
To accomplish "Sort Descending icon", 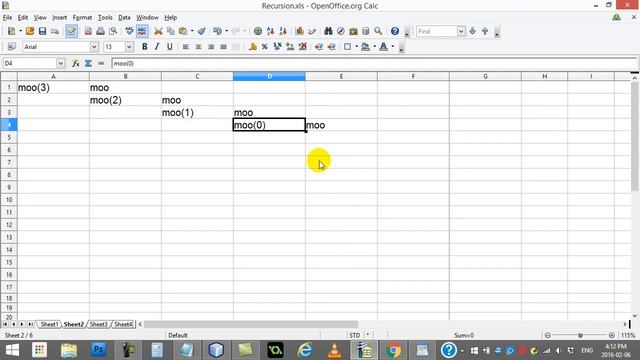I will point(283,31).
